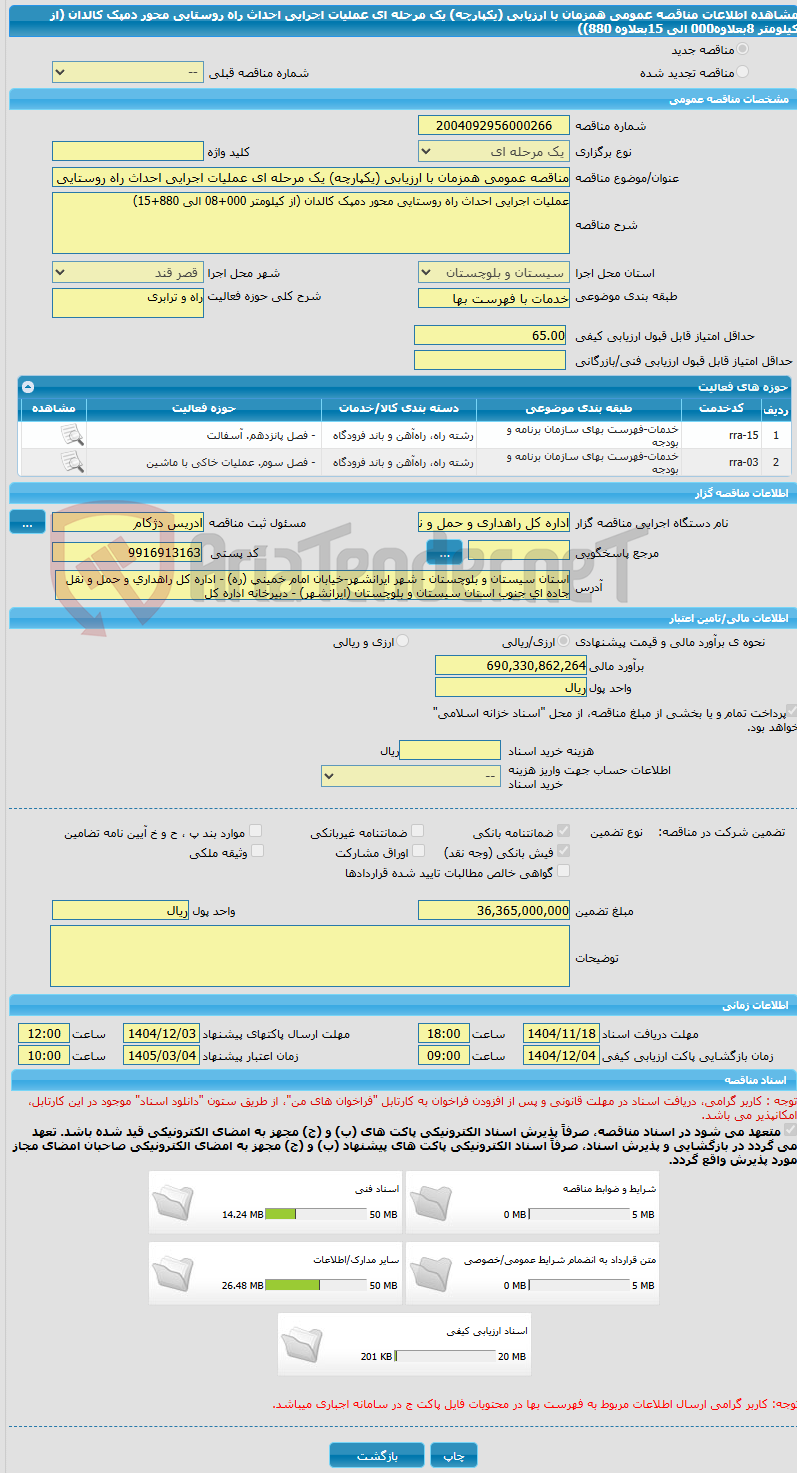
Task: Toggle the موارد بند پ، ج و خ checkbox
Action: (255, 832)
